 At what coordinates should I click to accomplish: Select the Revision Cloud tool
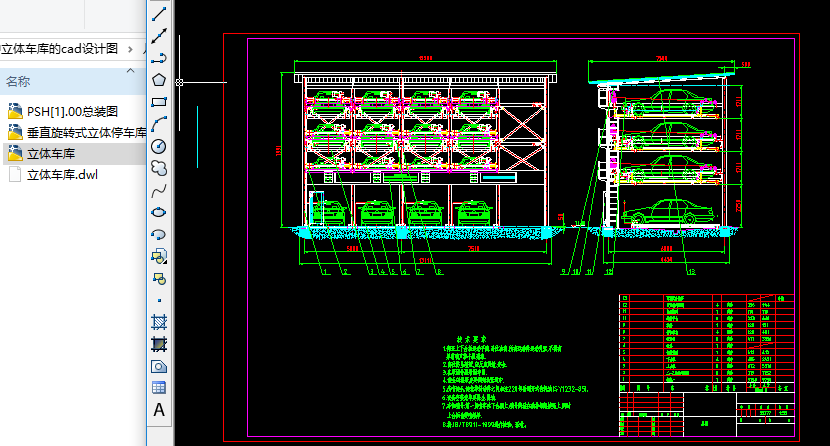click(x=159, y=168)
